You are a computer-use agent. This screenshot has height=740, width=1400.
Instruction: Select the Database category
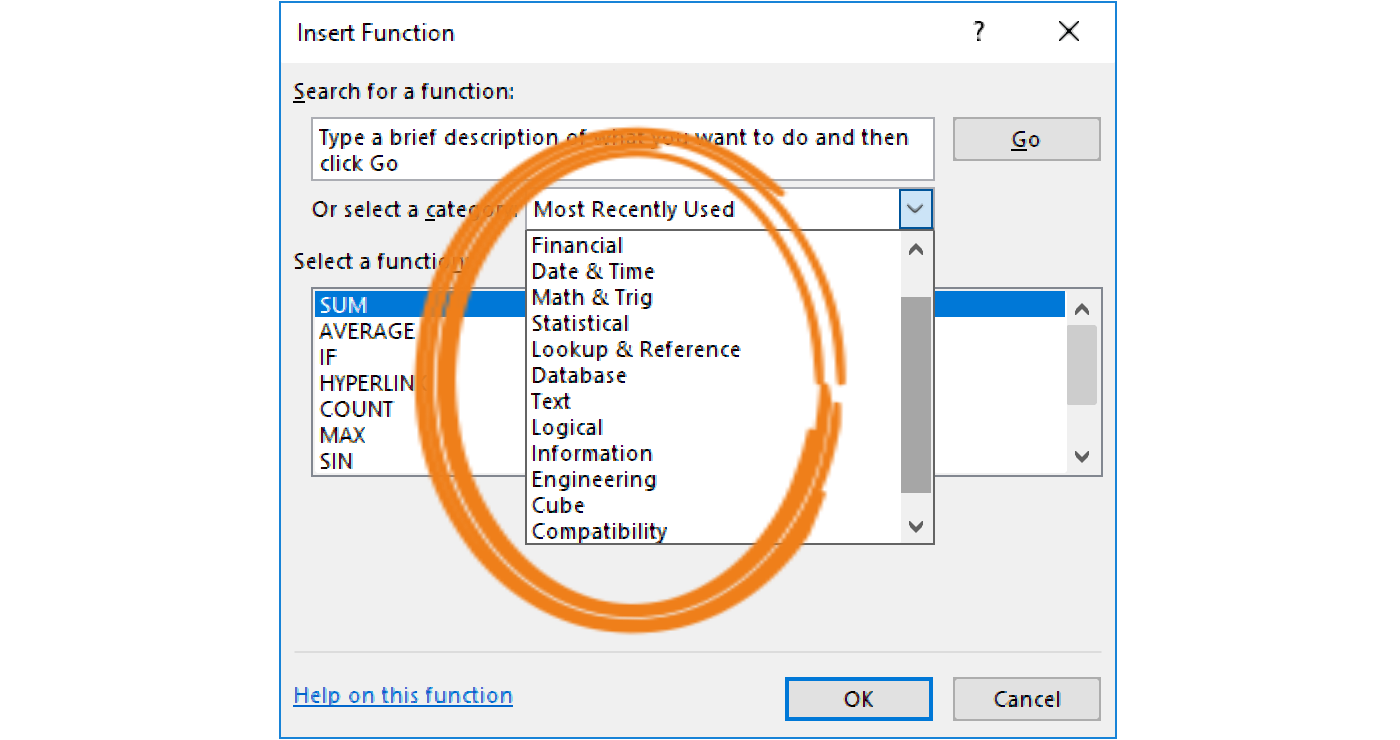point(578,375)
